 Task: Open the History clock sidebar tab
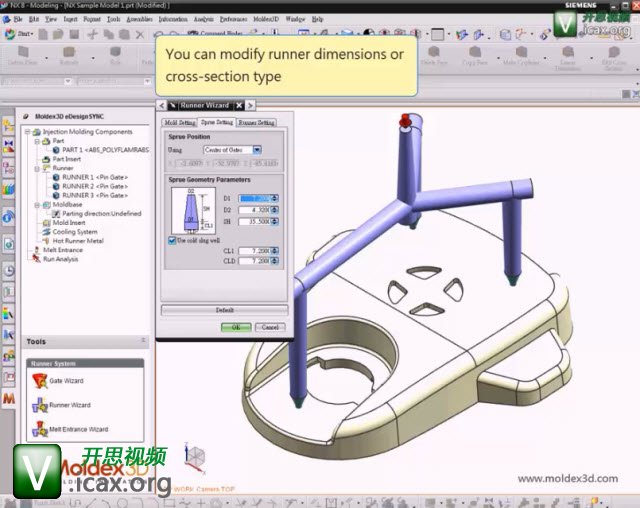(x=9, y=270)
